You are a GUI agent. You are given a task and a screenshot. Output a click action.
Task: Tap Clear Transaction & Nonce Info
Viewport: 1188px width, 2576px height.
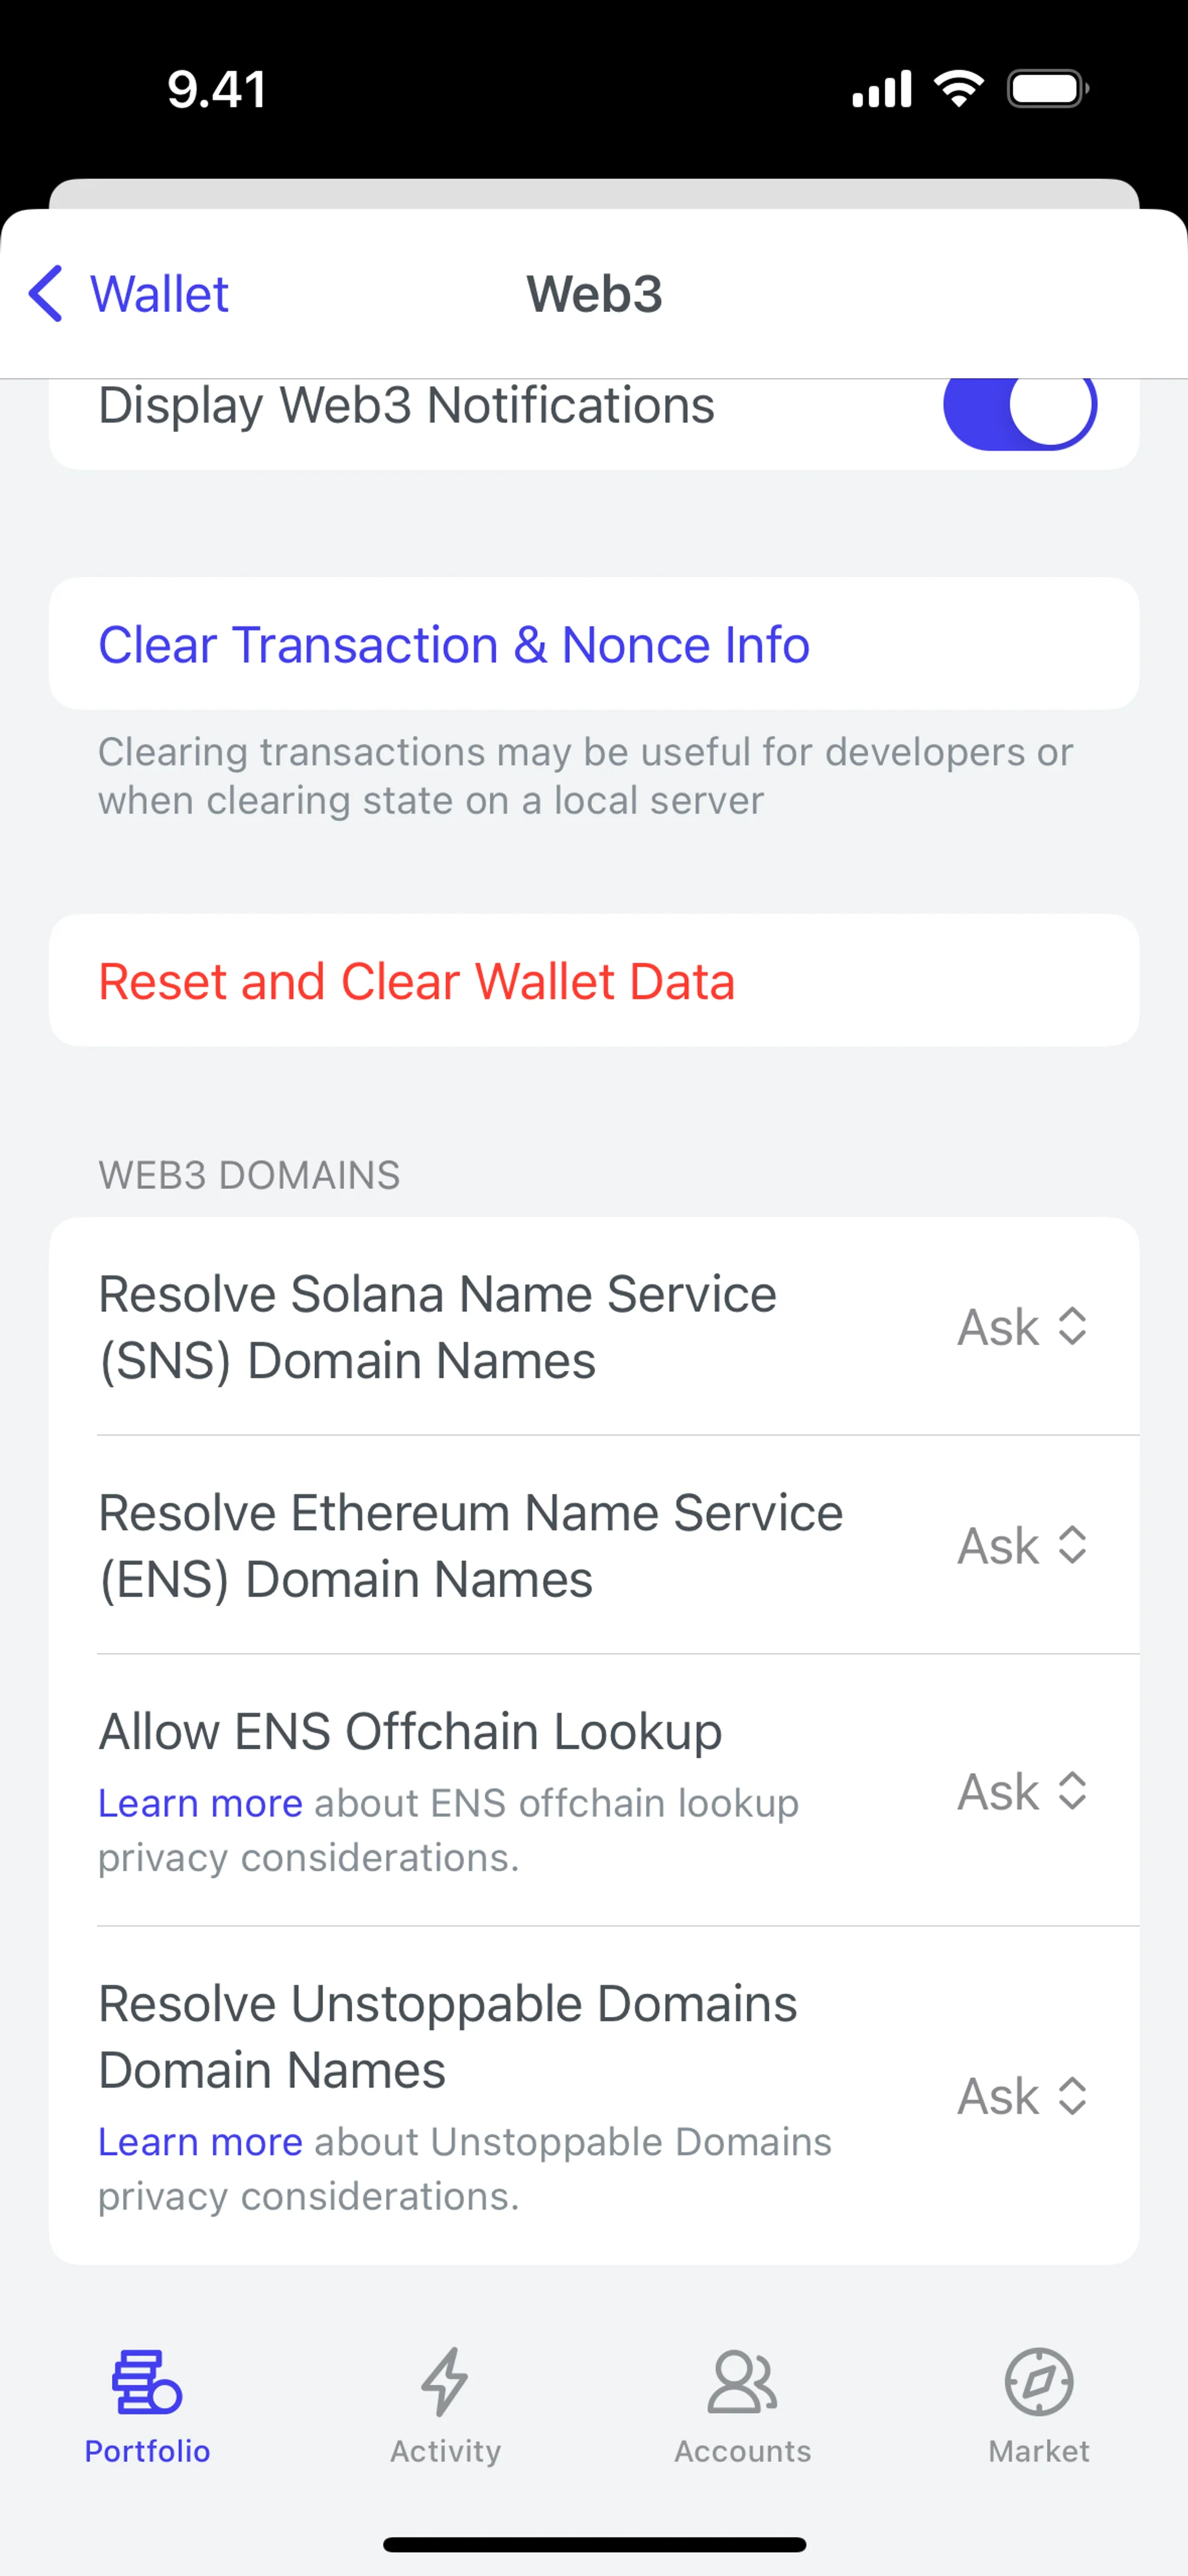pyautogui.click(x=454, y=645)
